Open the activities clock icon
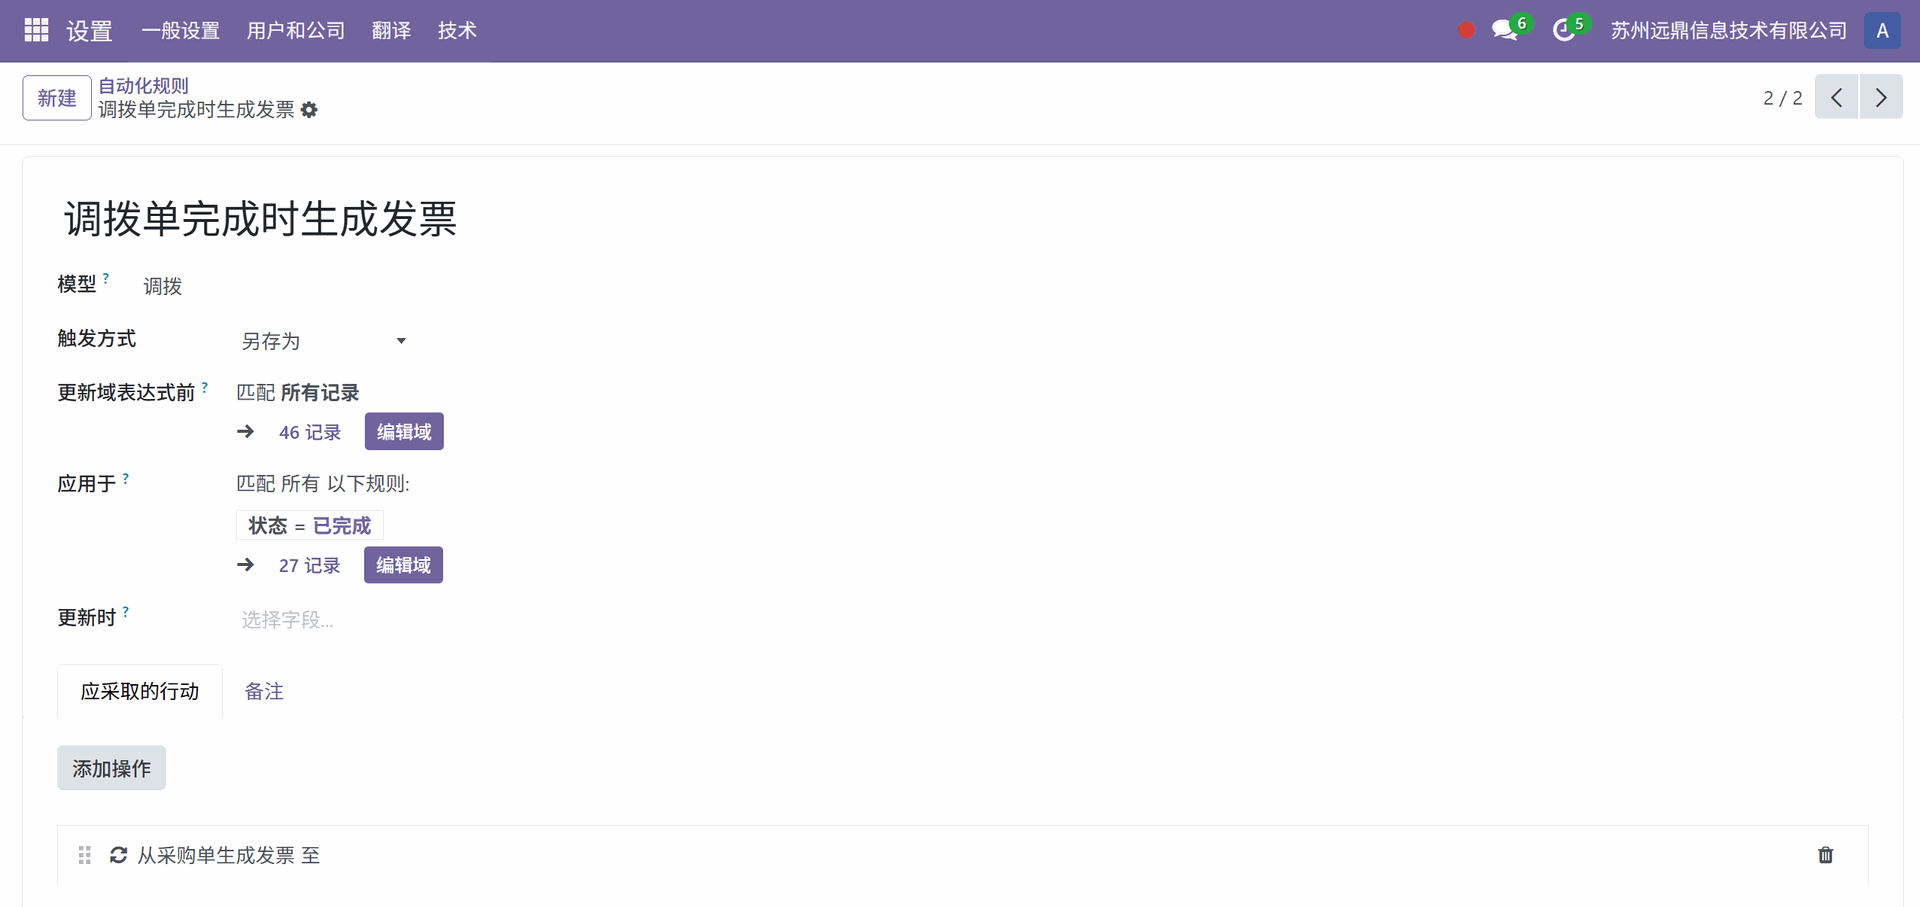Viewport: 1920px width, 907px height. click(1565, 30)
